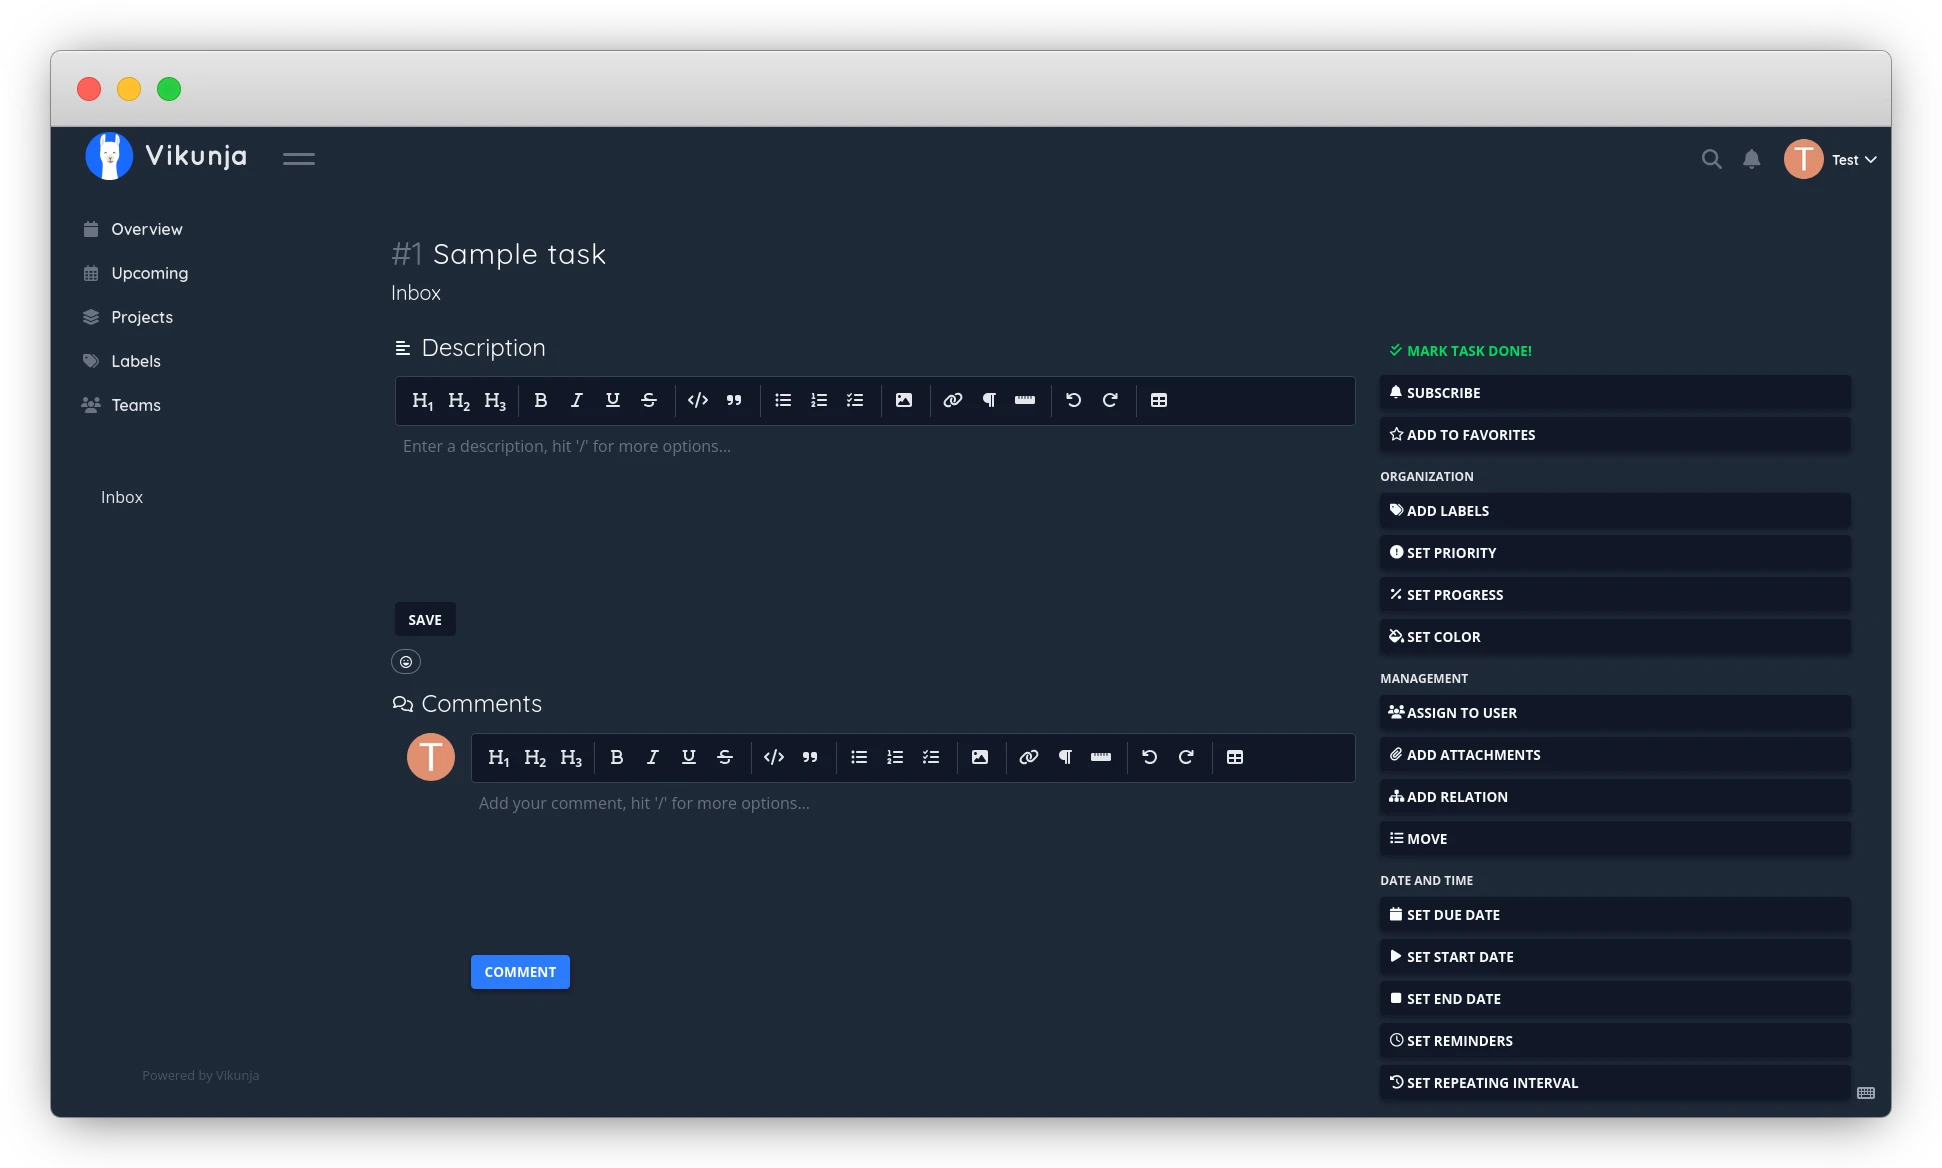Click the blue Comment button
This screenshot has width=1942, height=1168.
(x=520, y=972)
